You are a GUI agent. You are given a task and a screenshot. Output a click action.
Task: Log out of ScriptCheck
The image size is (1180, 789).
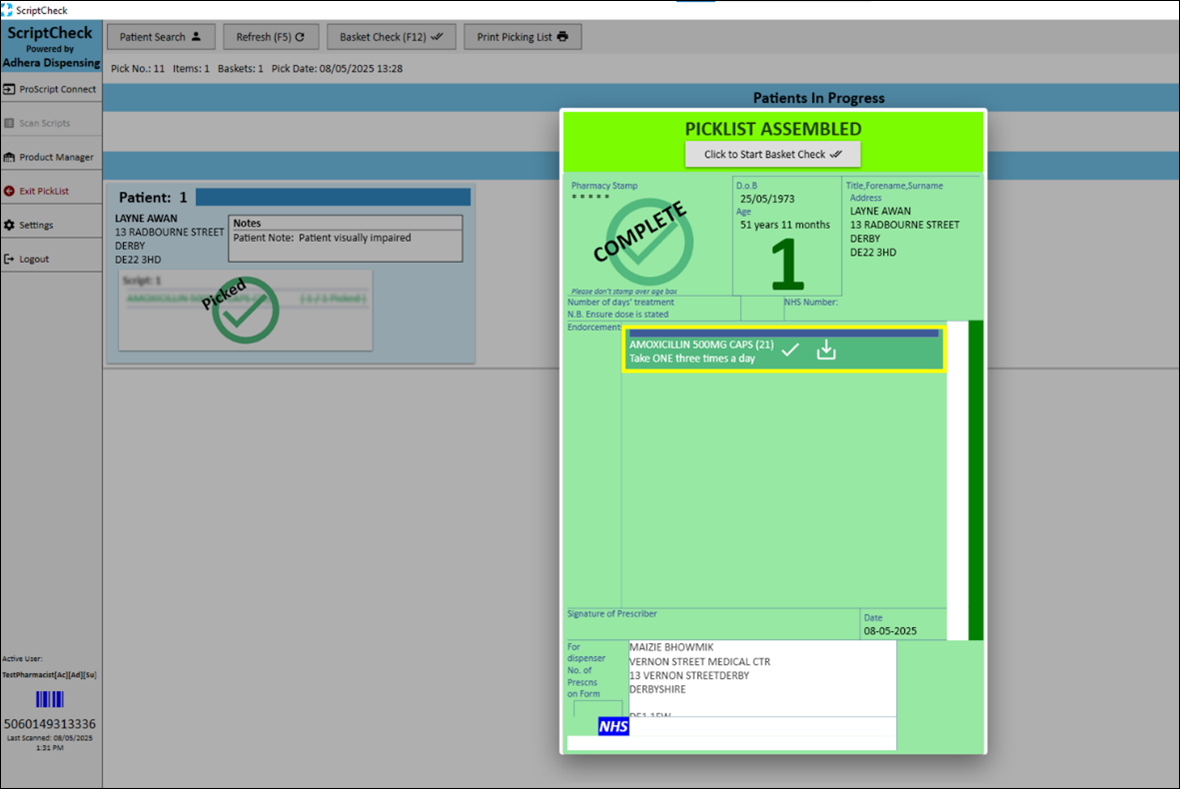pyautogui.click(x=51, y=258)
